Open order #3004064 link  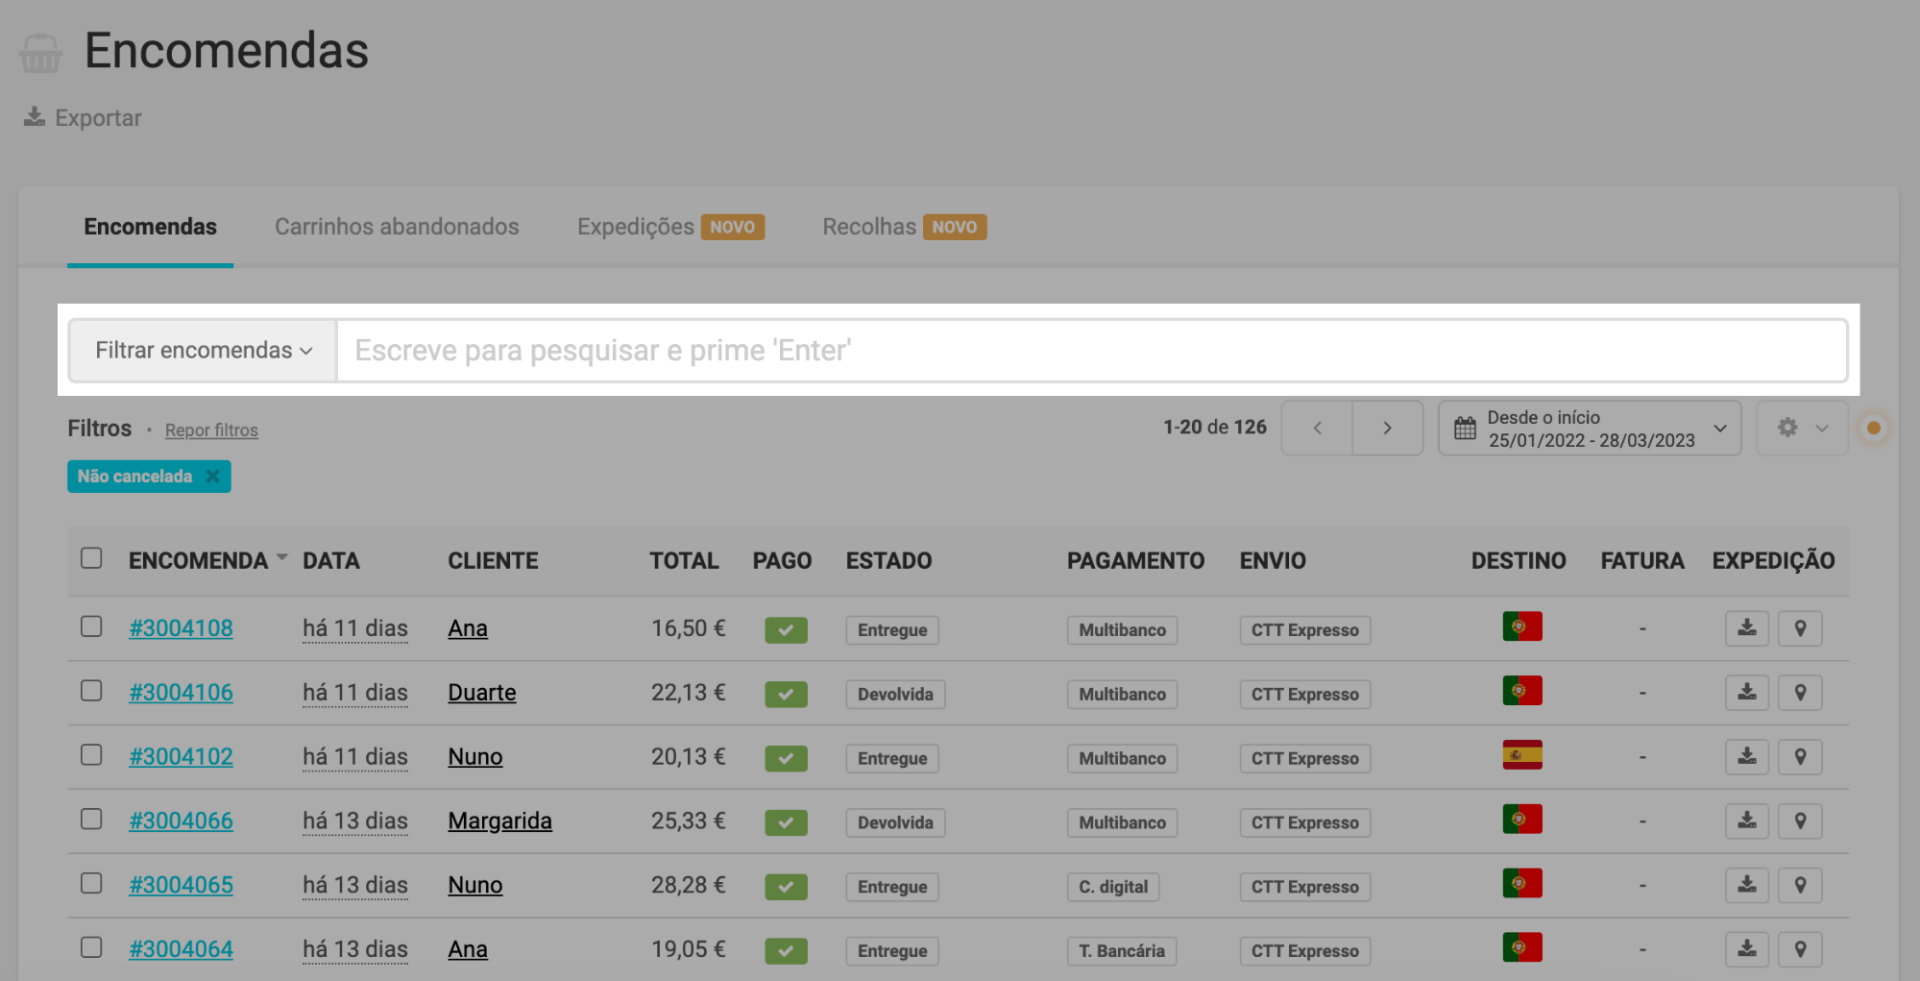[181, 949]
